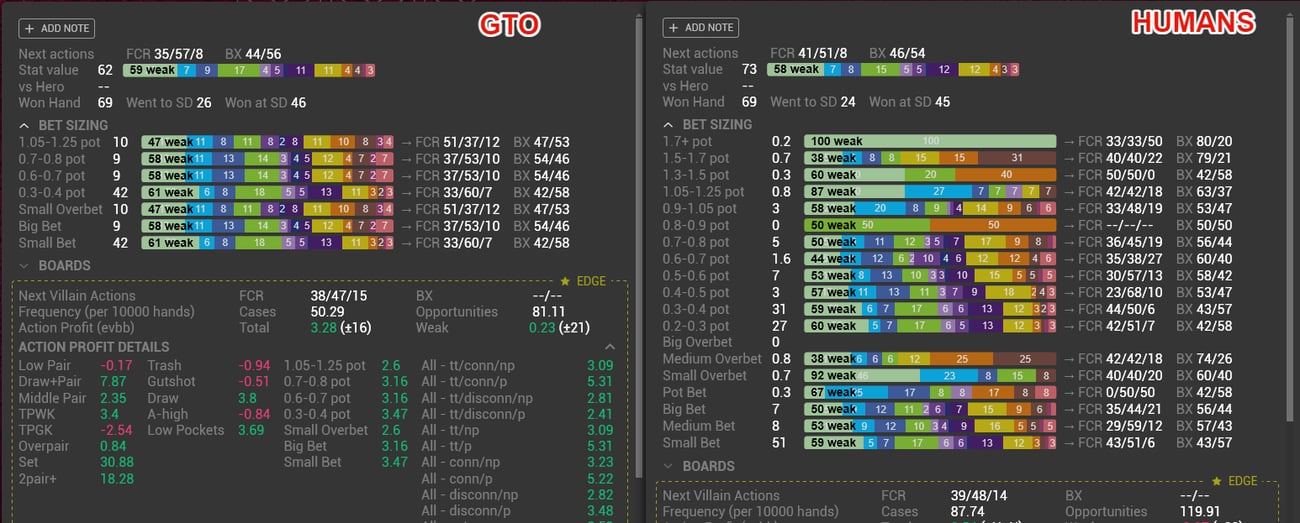Image resolution: width=1300 pixels, height=523 pixels.
Task: Click the right panel ADD NOTE button
Action: point(700,28)
